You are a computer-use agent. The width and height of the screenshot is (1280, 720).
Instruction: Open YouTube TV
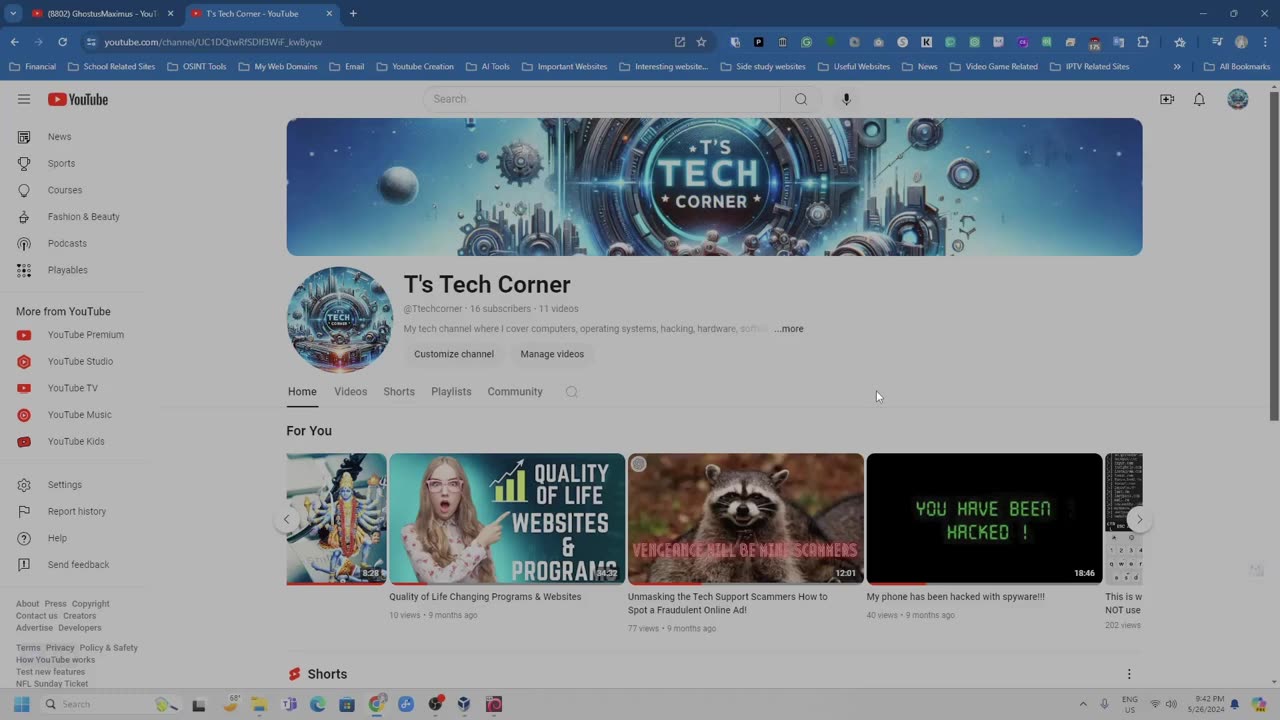click(75, 388)
